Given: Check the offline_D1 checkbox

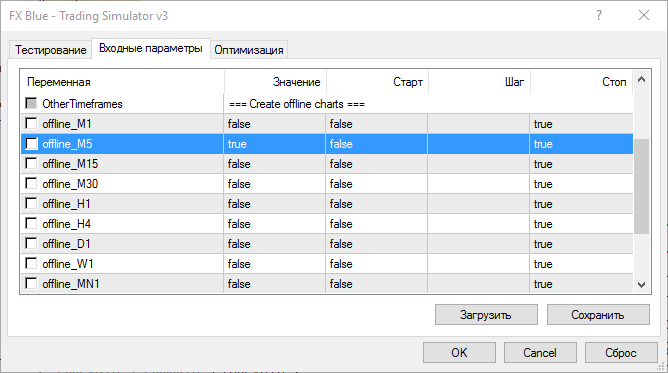Looking at the screenshot, I should pos(31,244).
